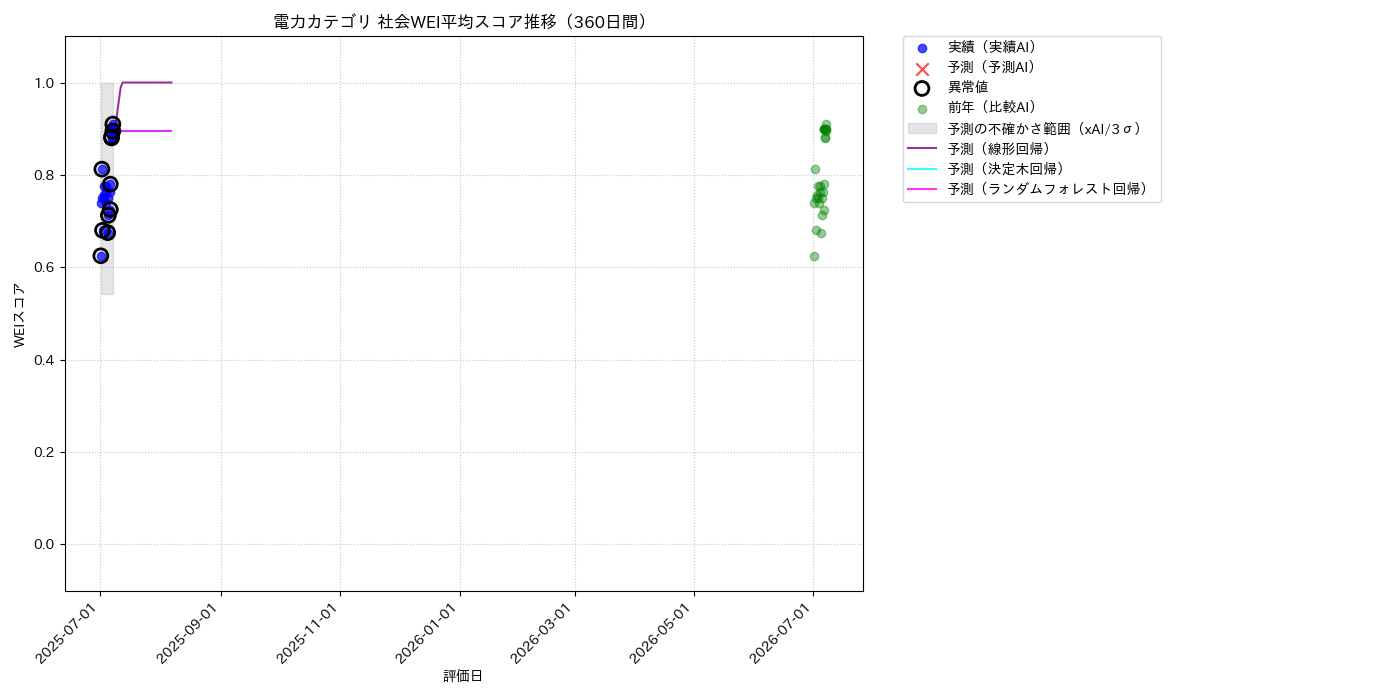Select the legend label 予測（ランダムフォレスト回帰）

(1048, 188)
